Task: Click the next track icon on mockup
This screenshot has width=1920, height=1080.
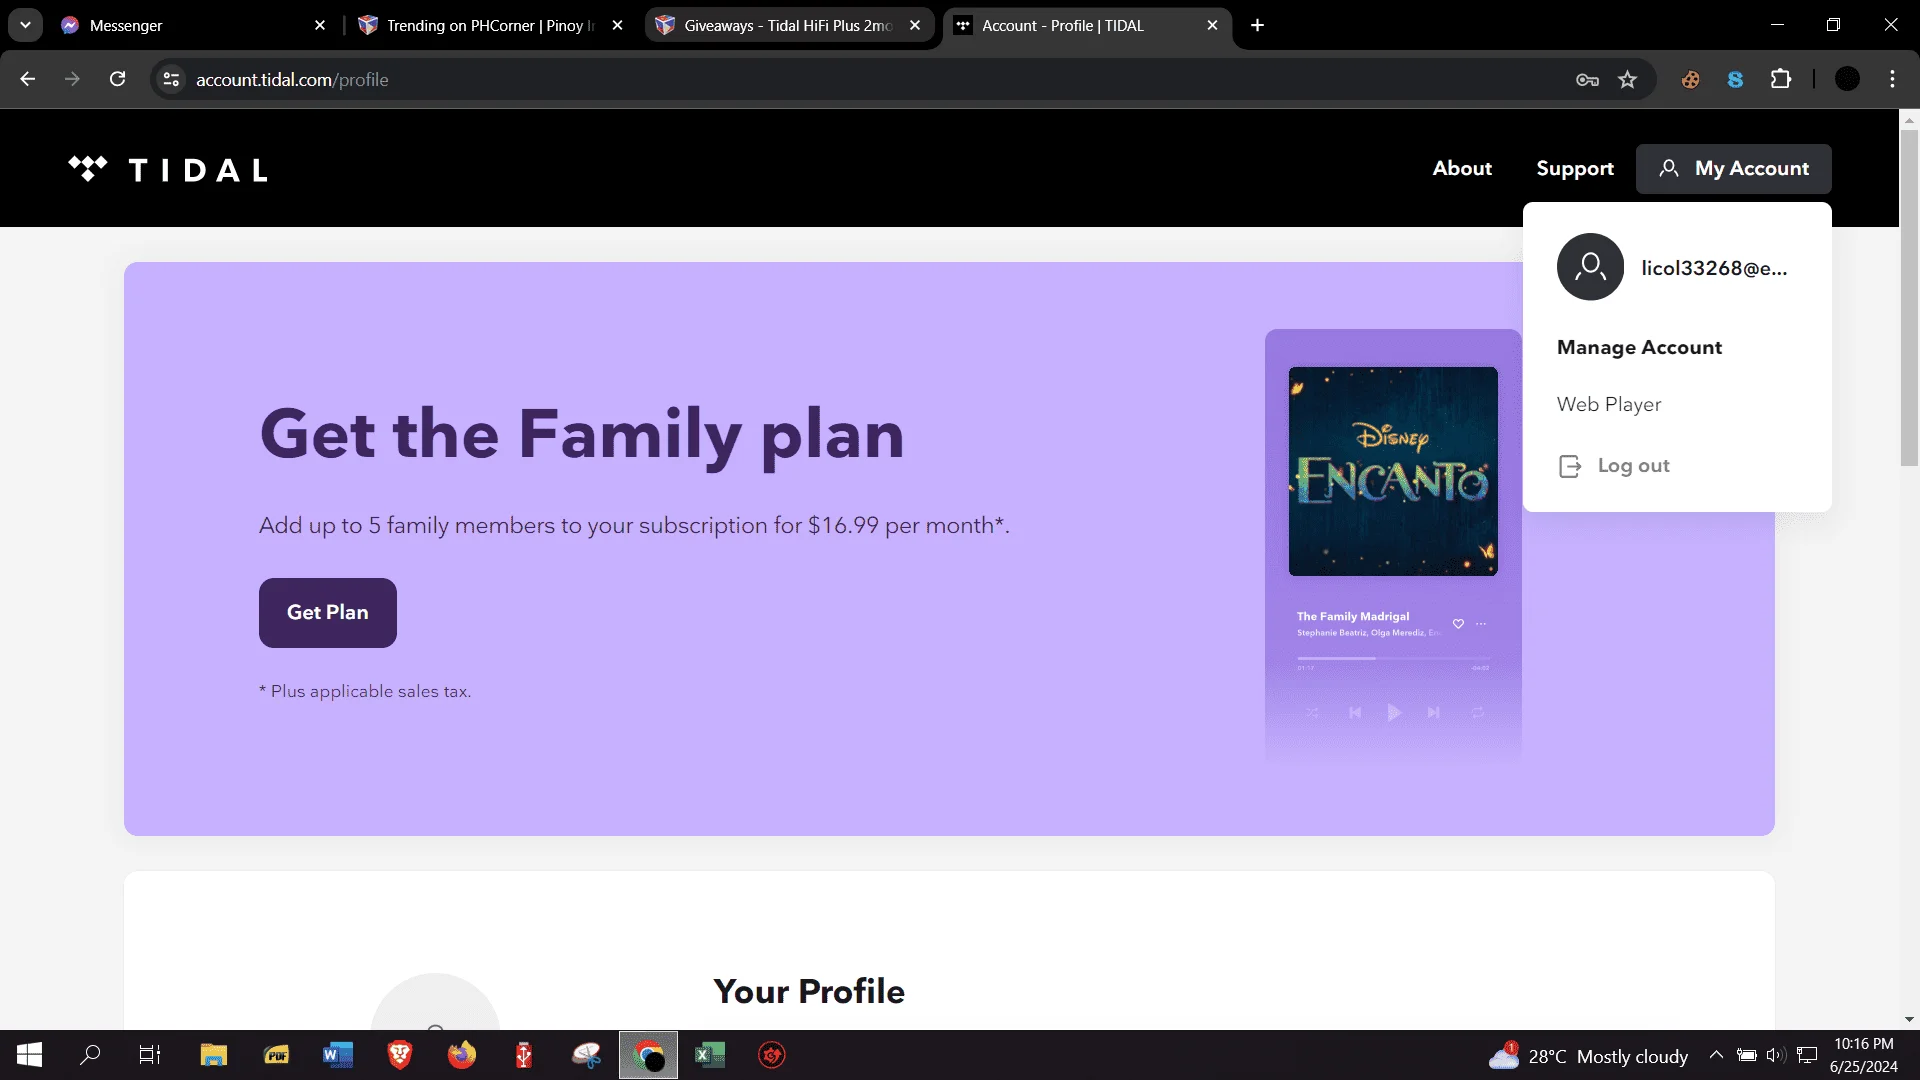Action: [1433, 713]
